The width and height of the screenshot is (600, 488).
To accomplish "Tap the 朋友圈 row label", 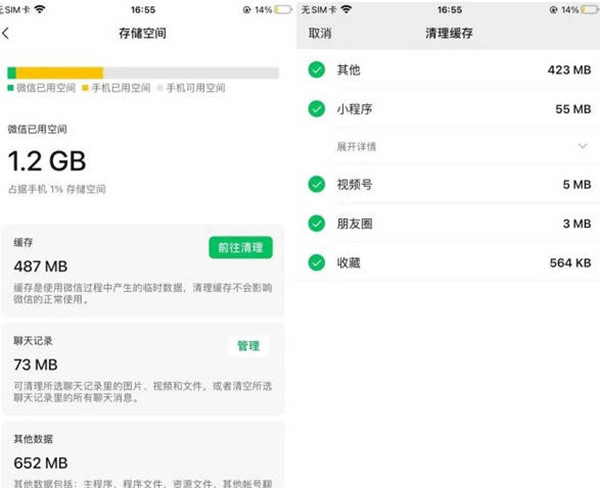I will click(355, 224).
